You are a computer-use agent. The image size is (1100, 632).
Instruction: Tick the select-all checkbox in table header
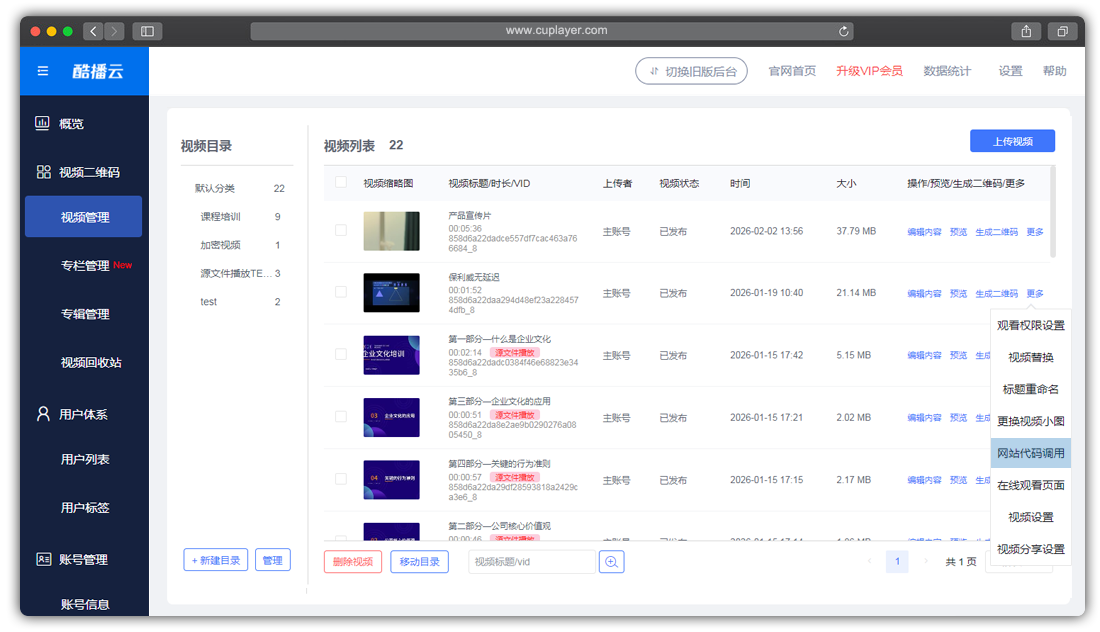tap(341, 182)
